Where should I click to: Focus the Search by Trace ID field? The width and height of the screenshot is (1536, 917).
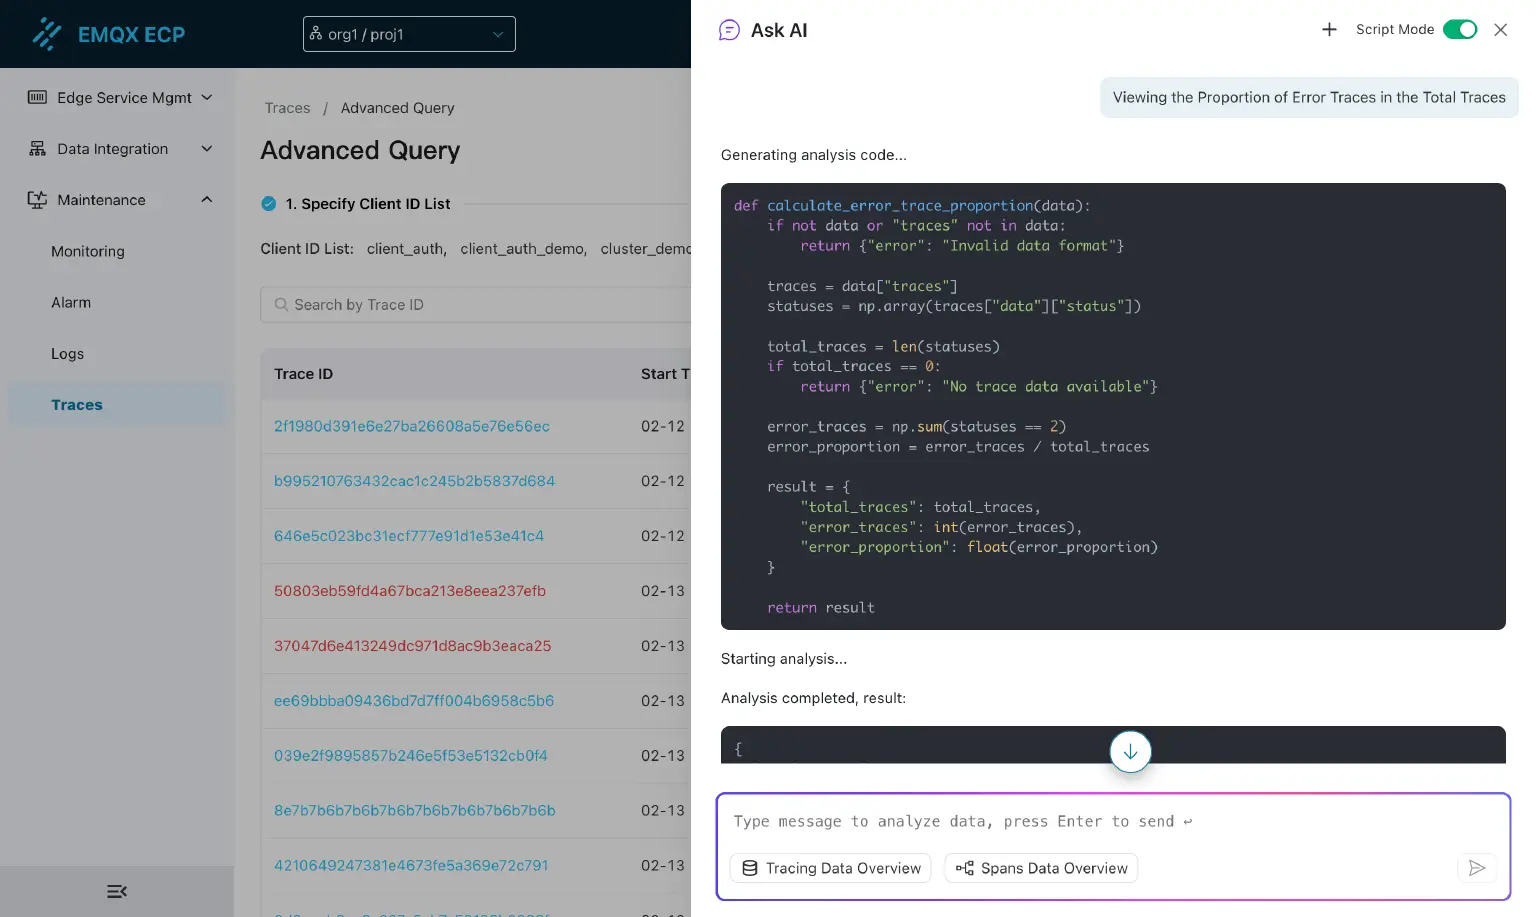tap(480, 305)
